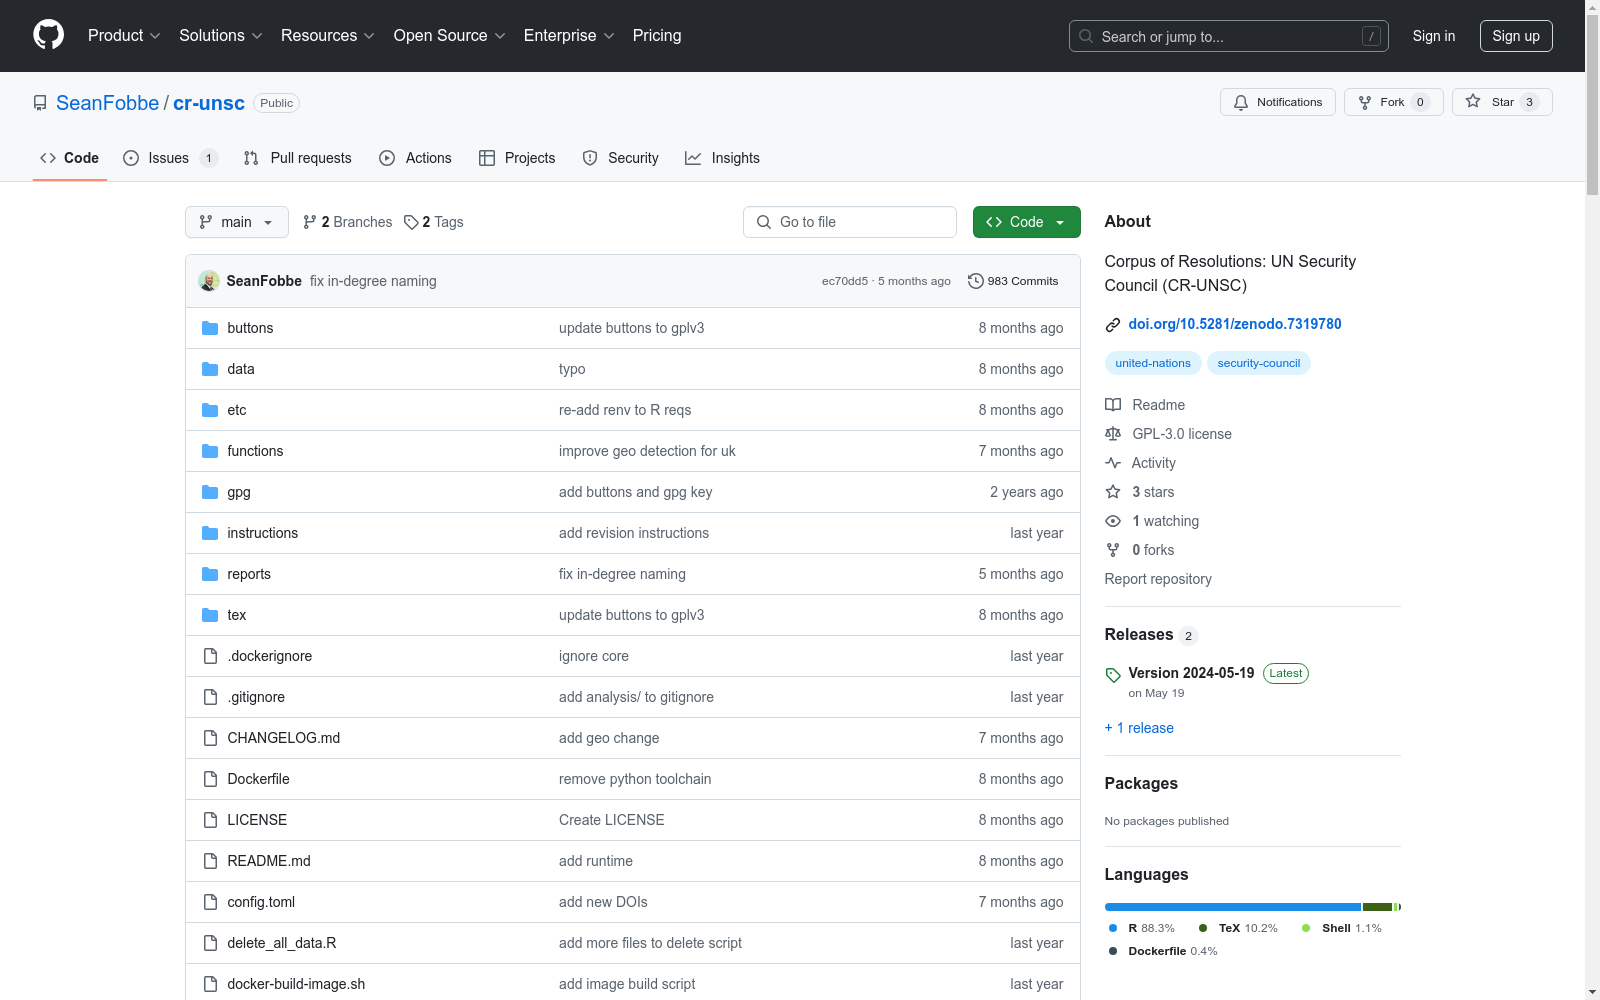Click the GitHub logo icon
The height and width of the screenshot is (1000, 1600).
tap(48, 35)
